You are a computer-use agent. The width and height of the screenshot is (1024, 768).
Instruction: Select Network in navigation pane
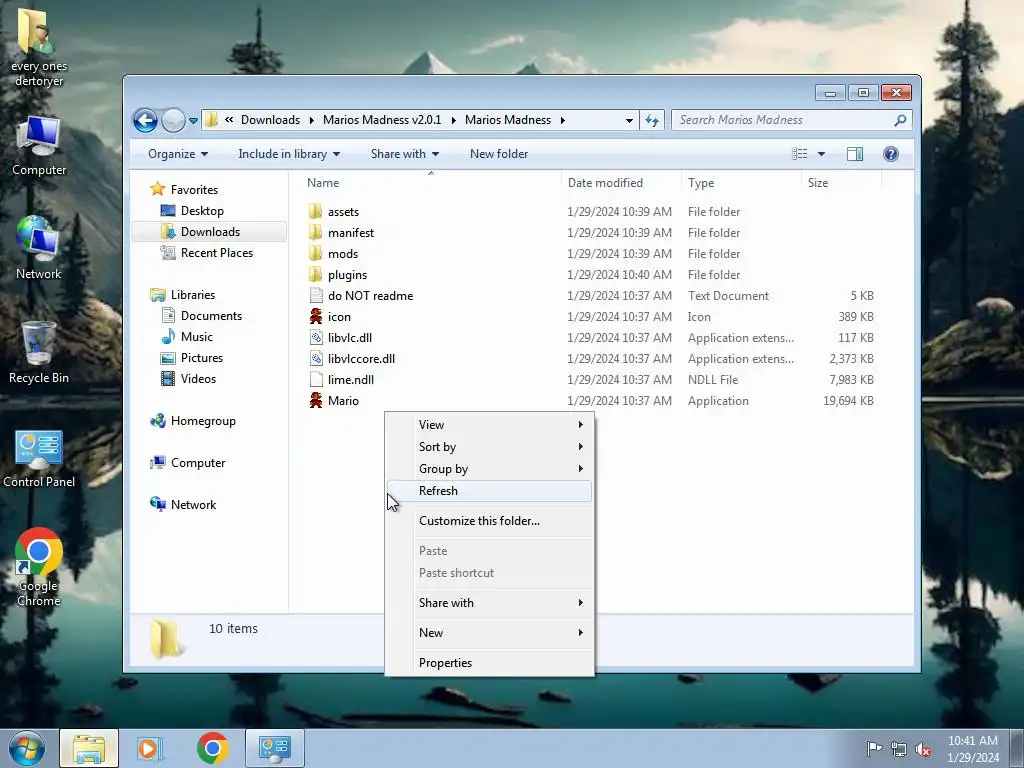pos(193,504)
